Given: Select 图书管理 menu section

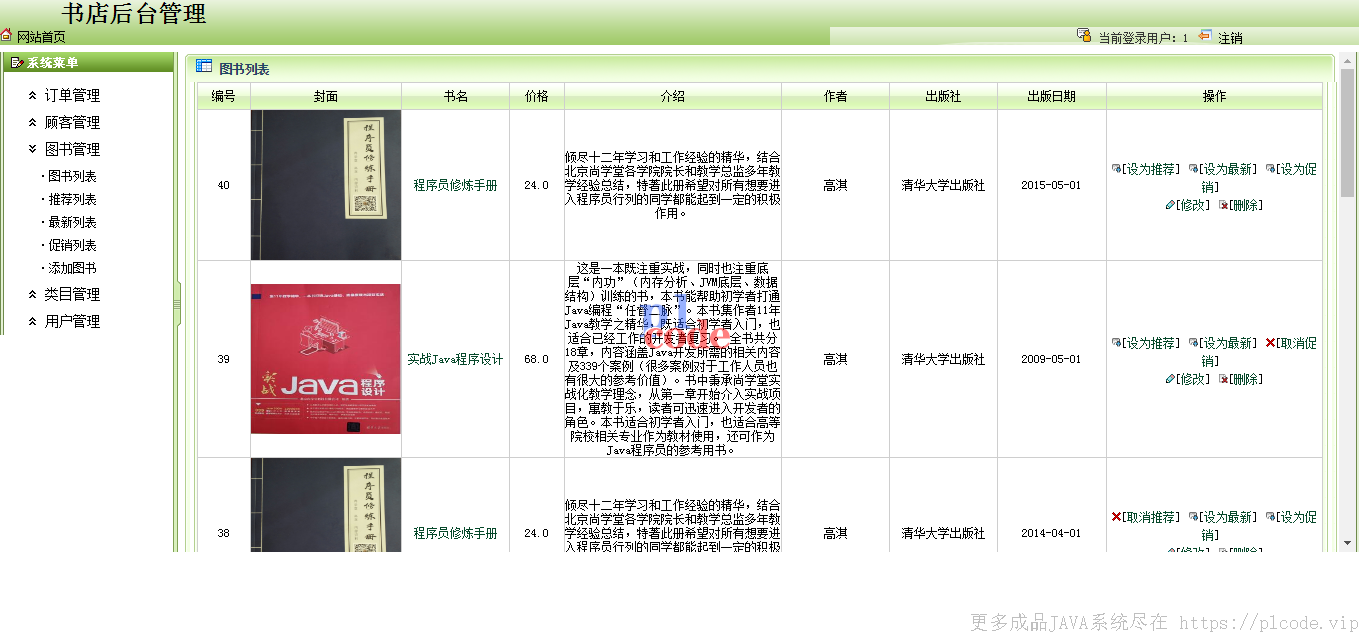Looking at the screenshot, I should [72, 150].
